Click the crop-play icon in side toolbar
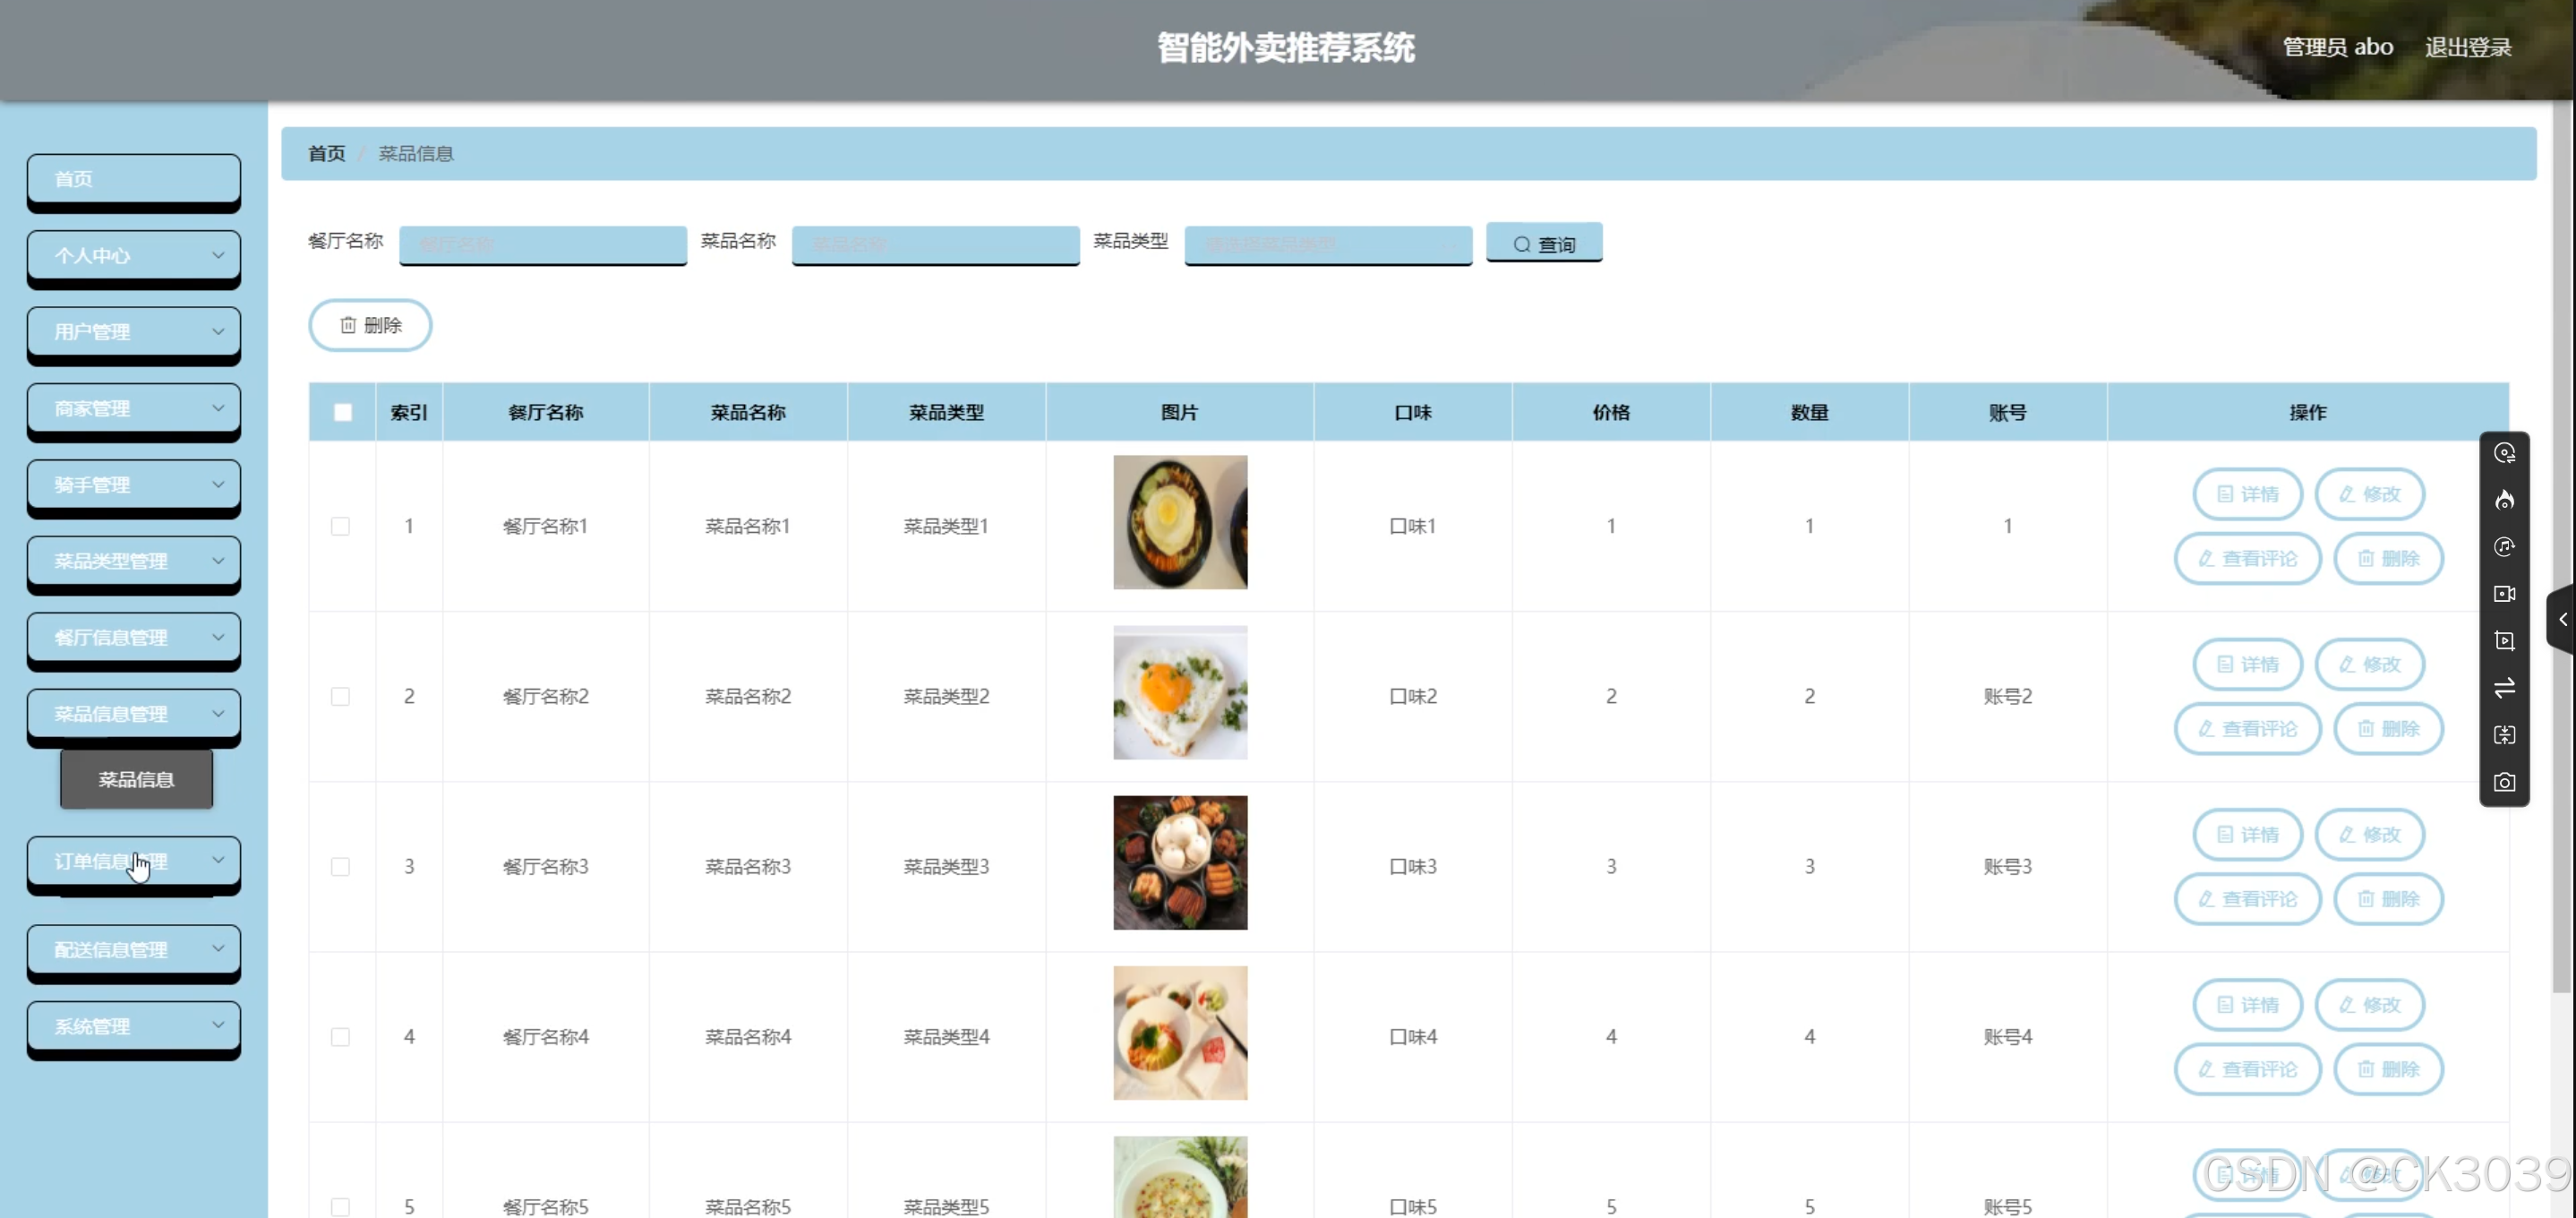The height and width of the screenshot is (1218, 2576). 2504,641
